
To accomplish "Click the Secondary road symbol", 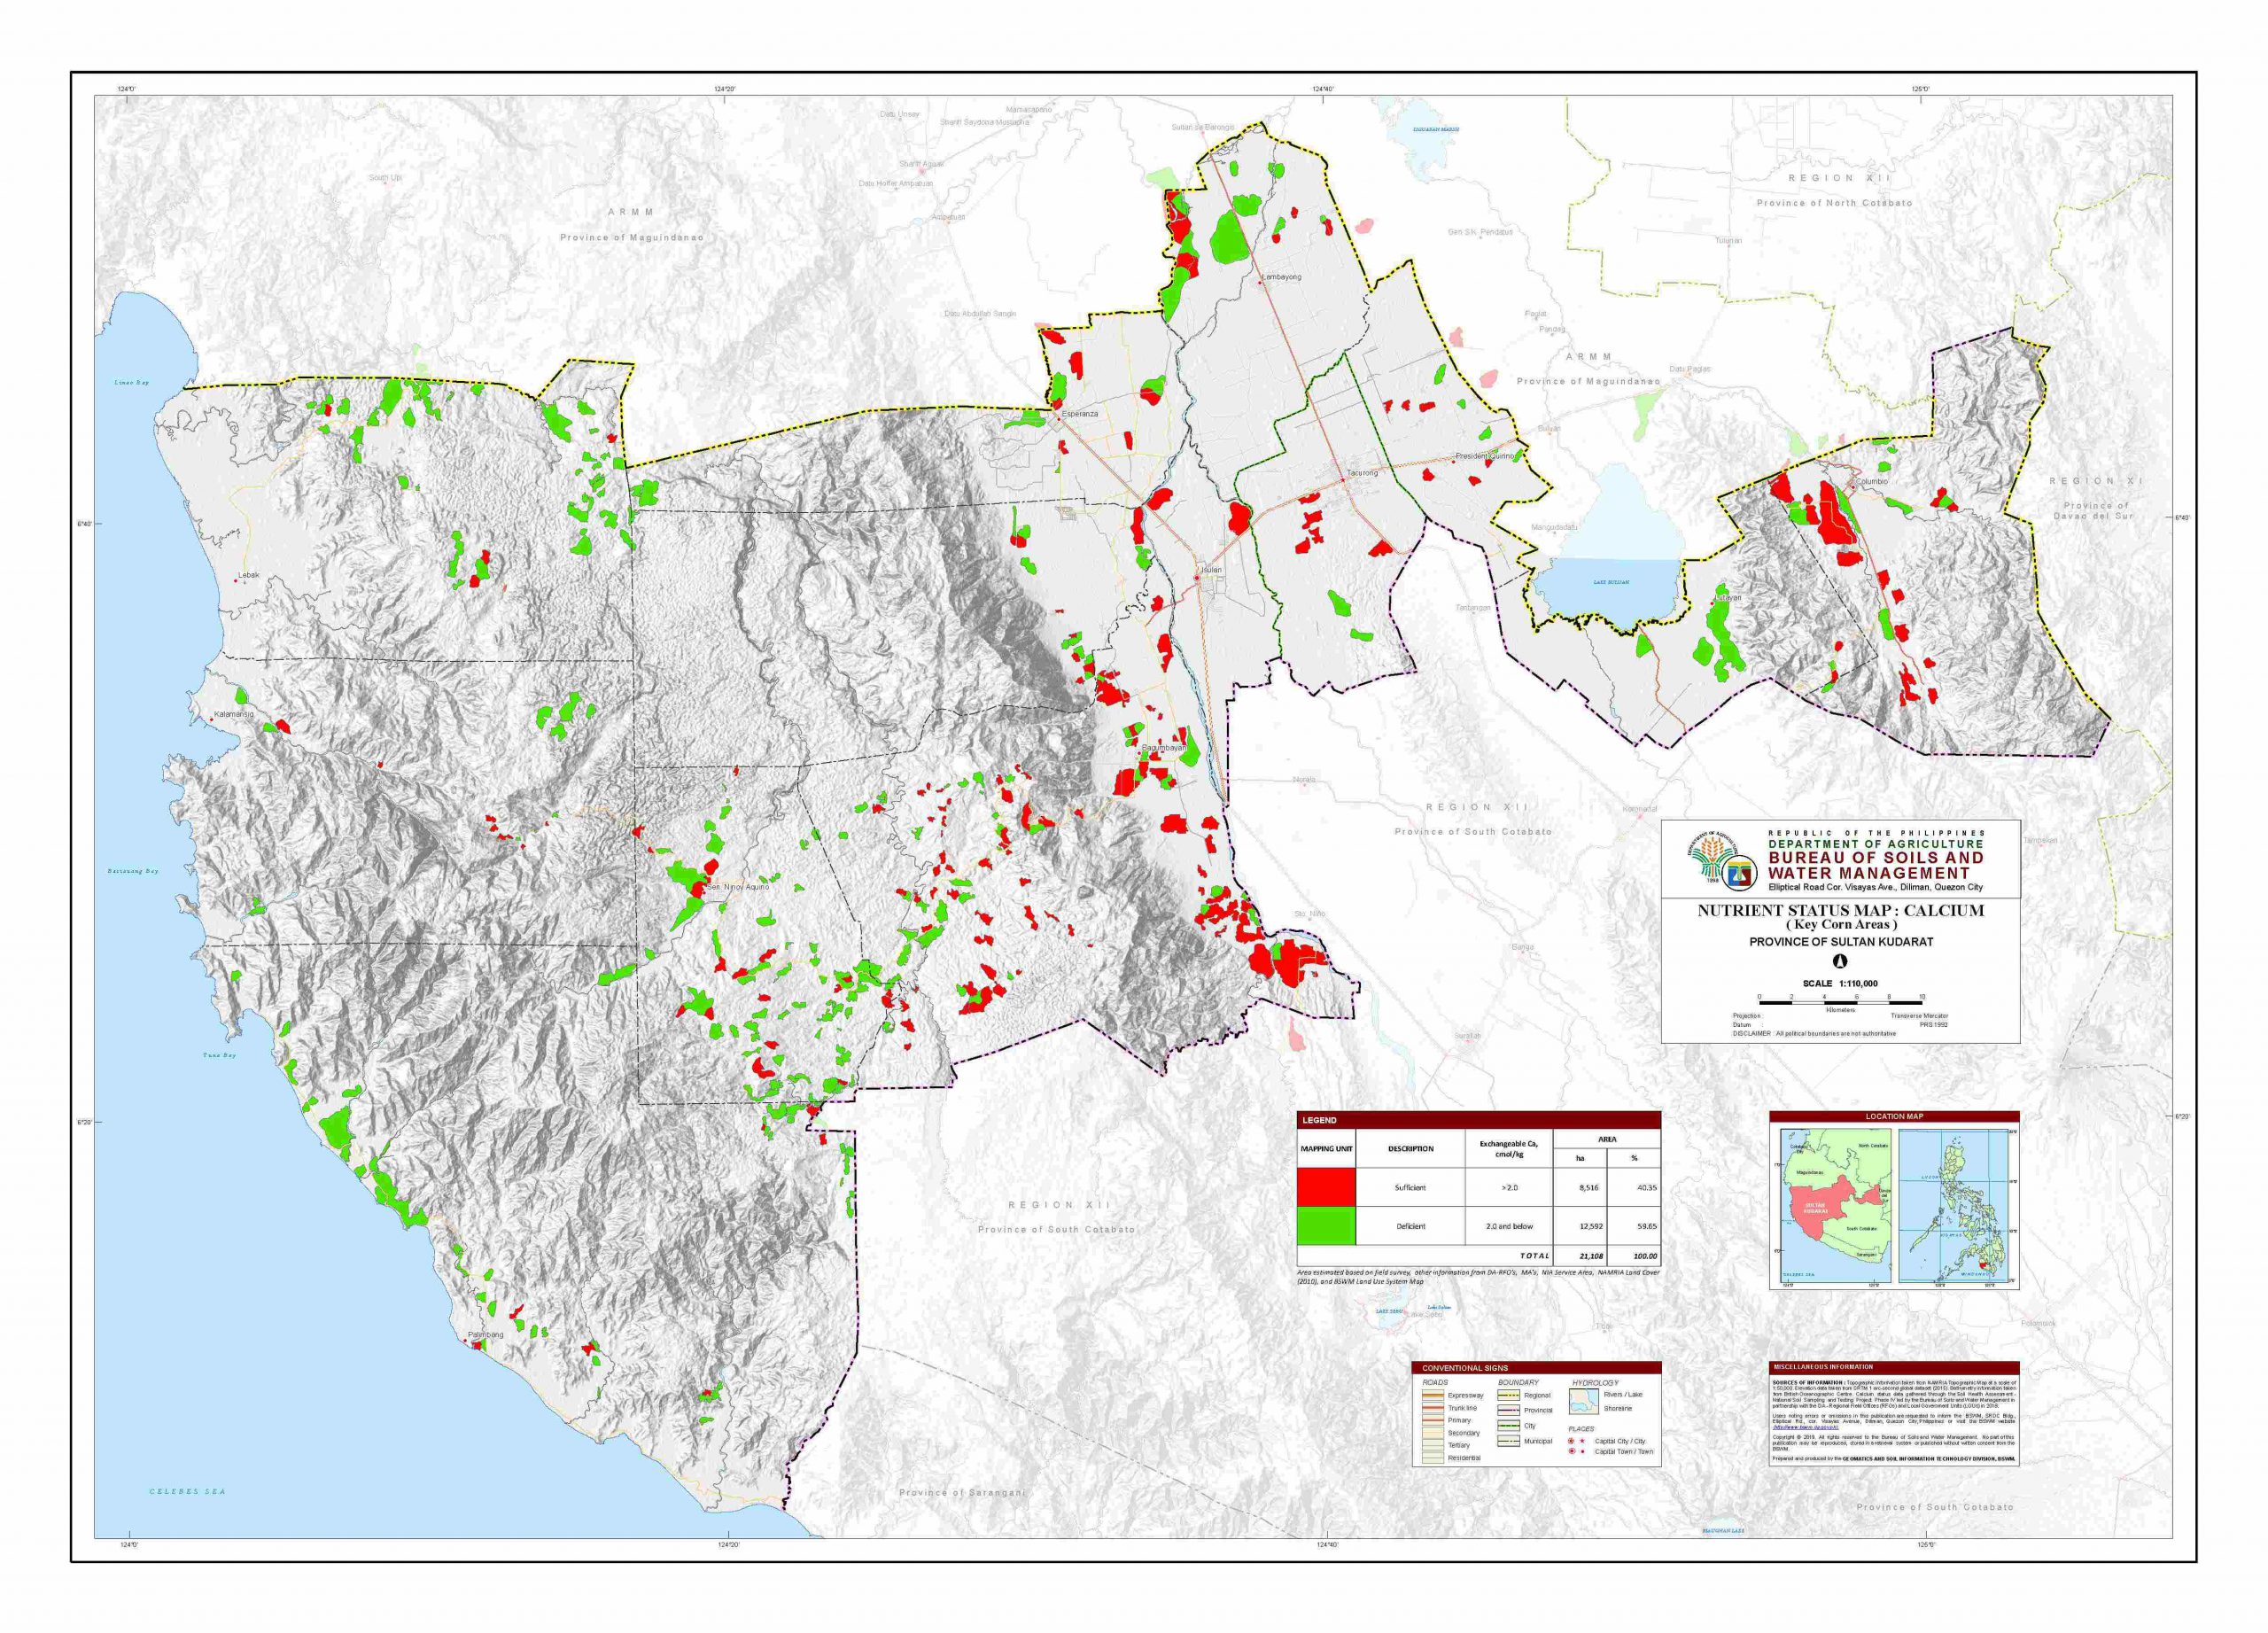I will point(1433,1433).
